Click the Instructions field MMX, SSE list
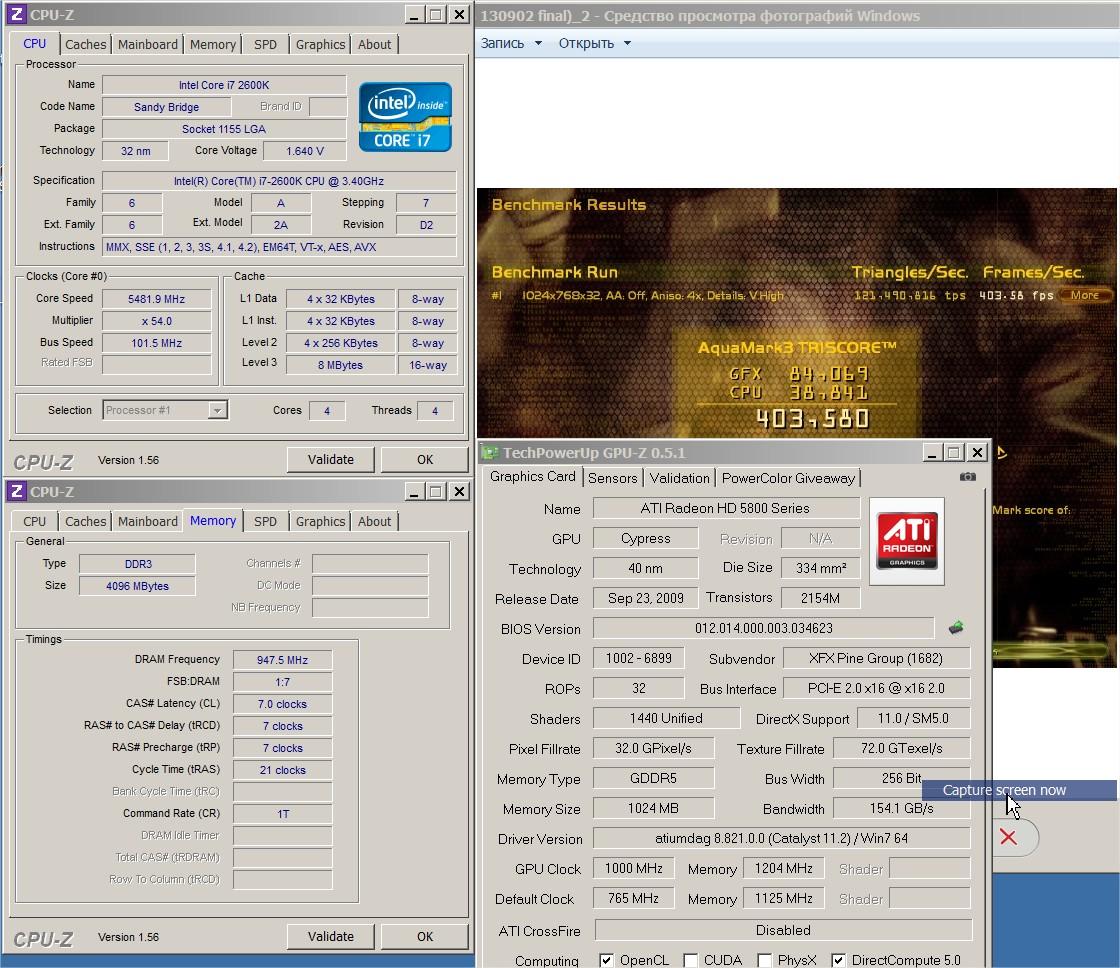Screen dimensions: 1120x968 (x=279, y=246)
